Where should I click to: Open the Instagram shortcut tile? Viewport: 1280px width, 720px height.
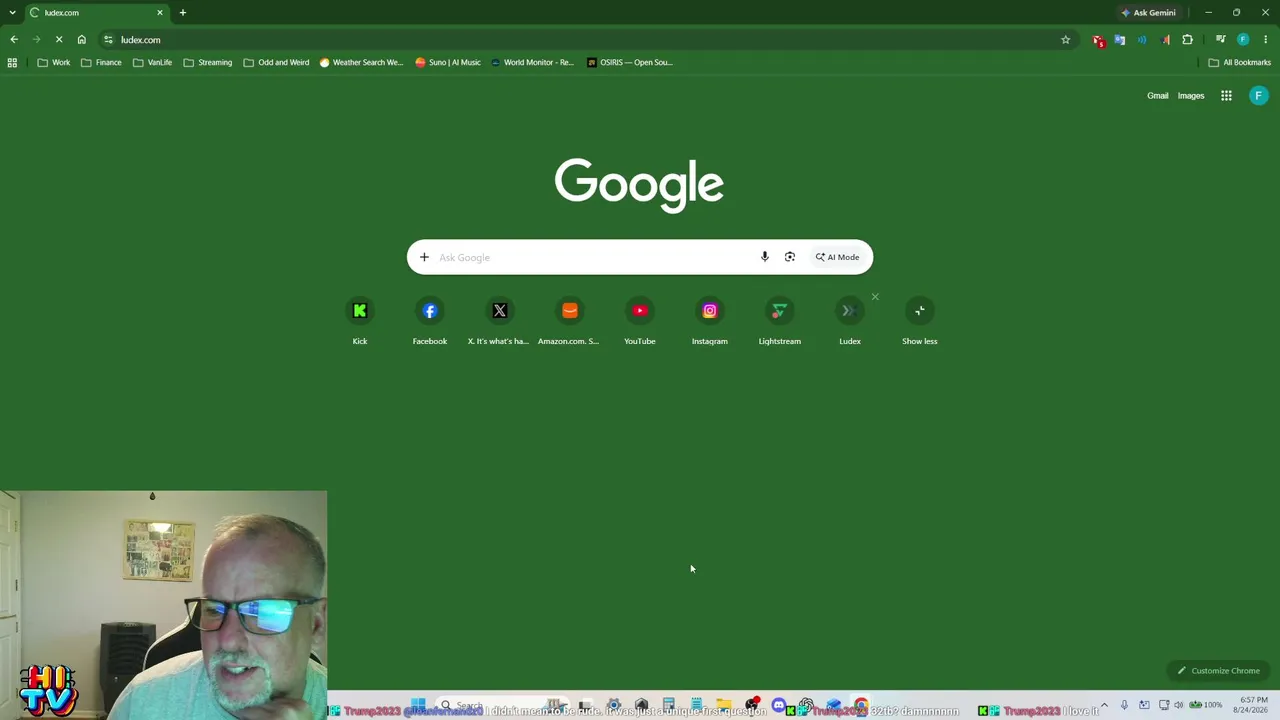710,321
